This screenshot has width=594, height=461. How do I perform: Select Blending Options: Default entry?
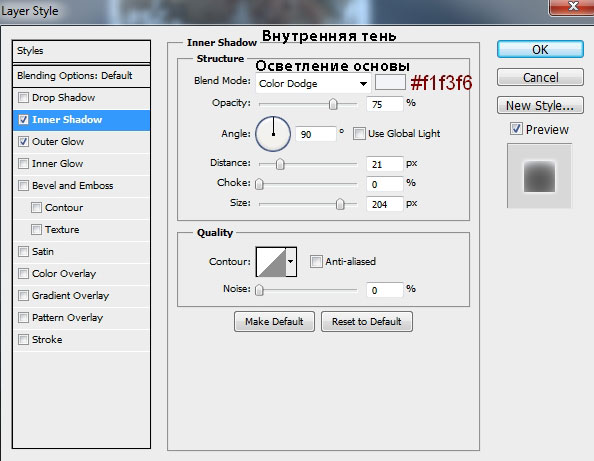[81, 76]
